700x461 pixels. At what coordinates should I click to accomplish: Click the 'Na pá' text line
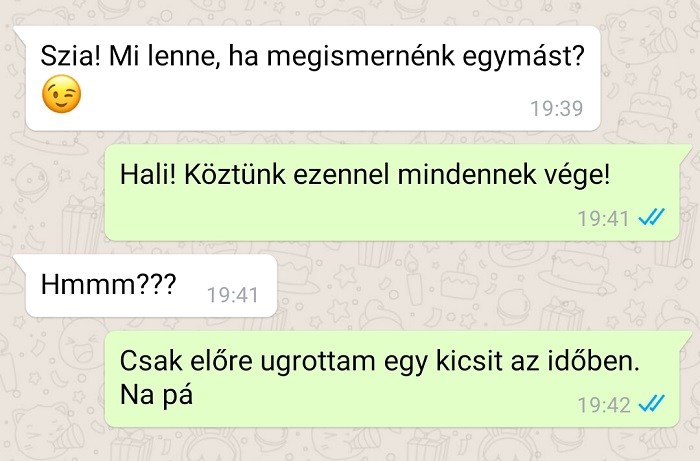point(156,395)
